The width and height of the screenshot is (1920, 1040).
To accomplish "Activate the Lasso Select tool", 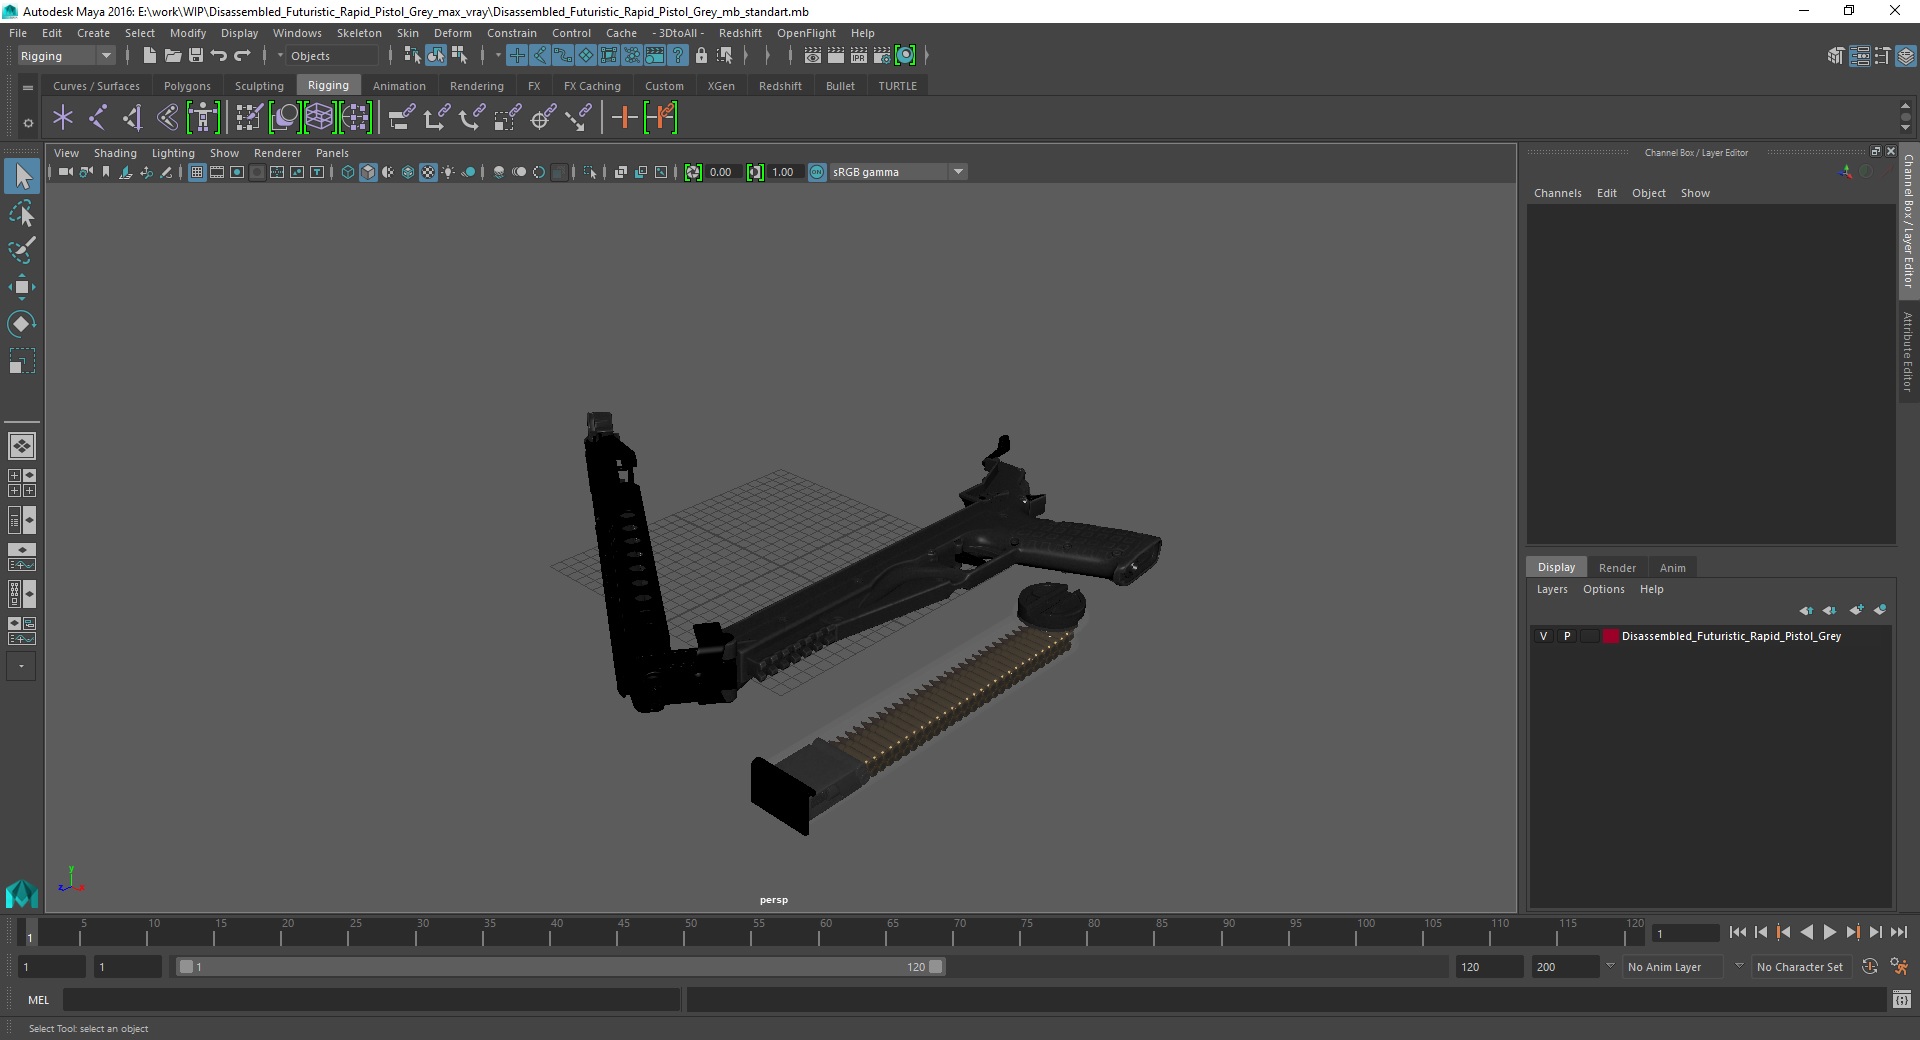I will click(22, 214).
